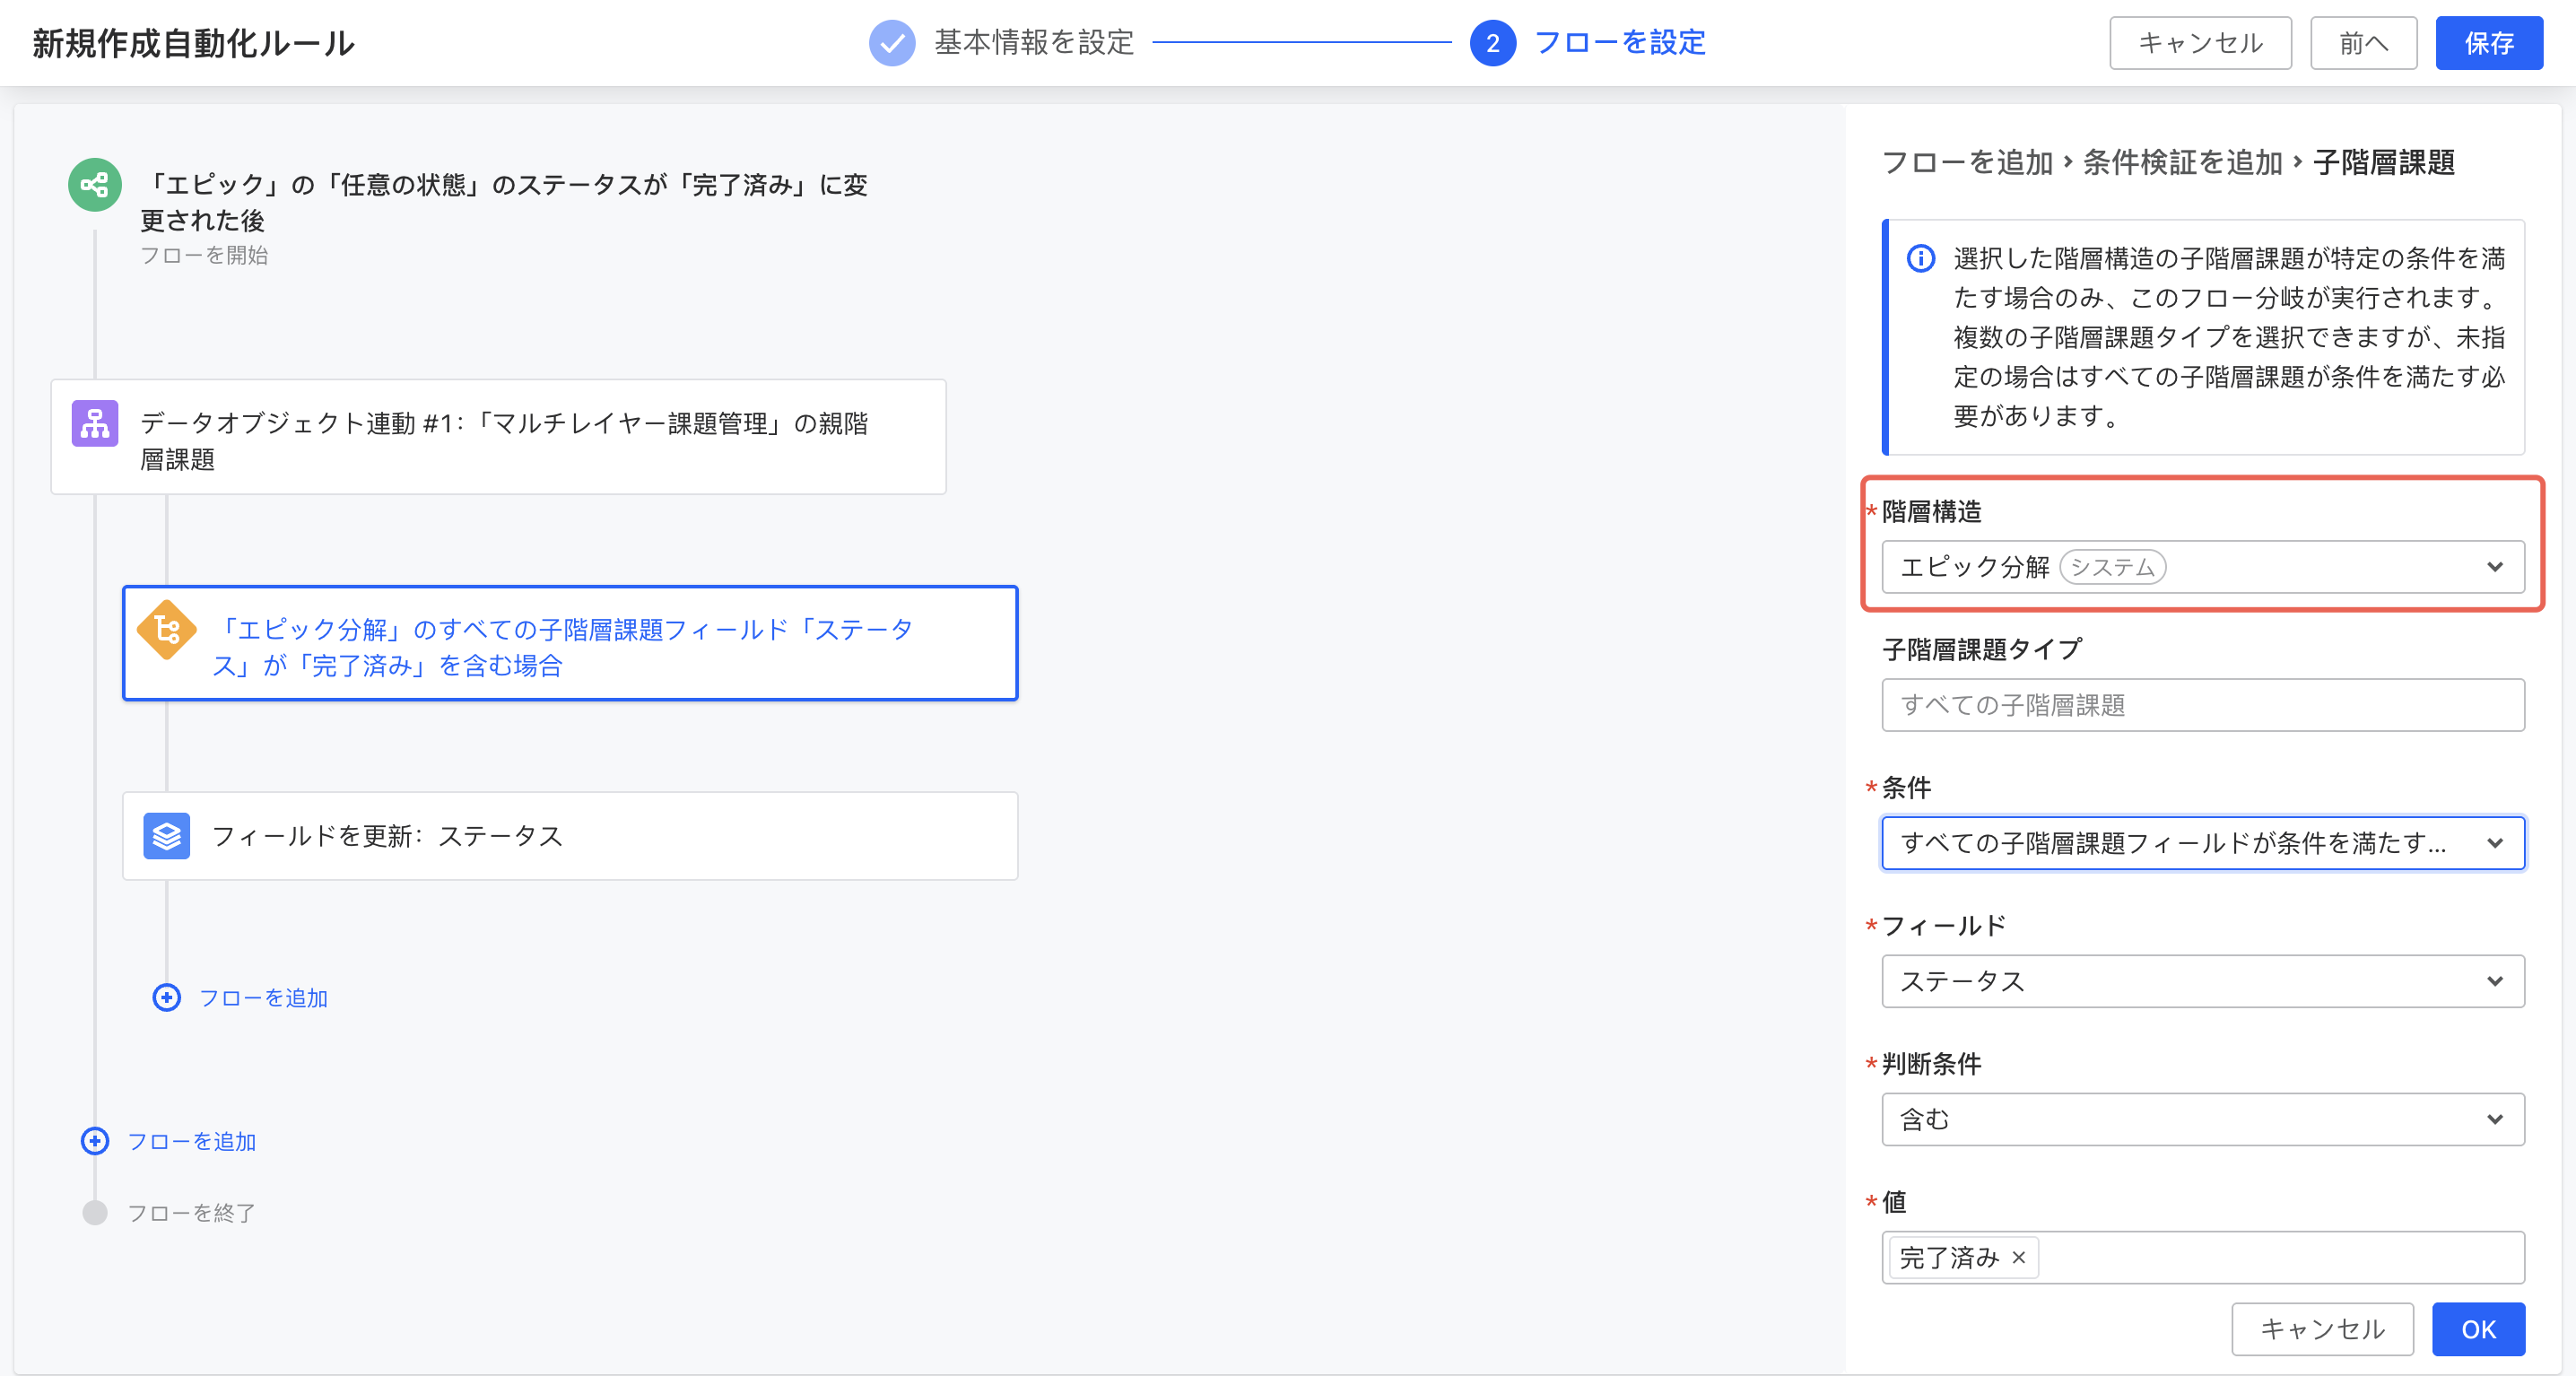Click the 子階層課題タイプ input field
2576x1376 pixels.
pos(2202,705)
